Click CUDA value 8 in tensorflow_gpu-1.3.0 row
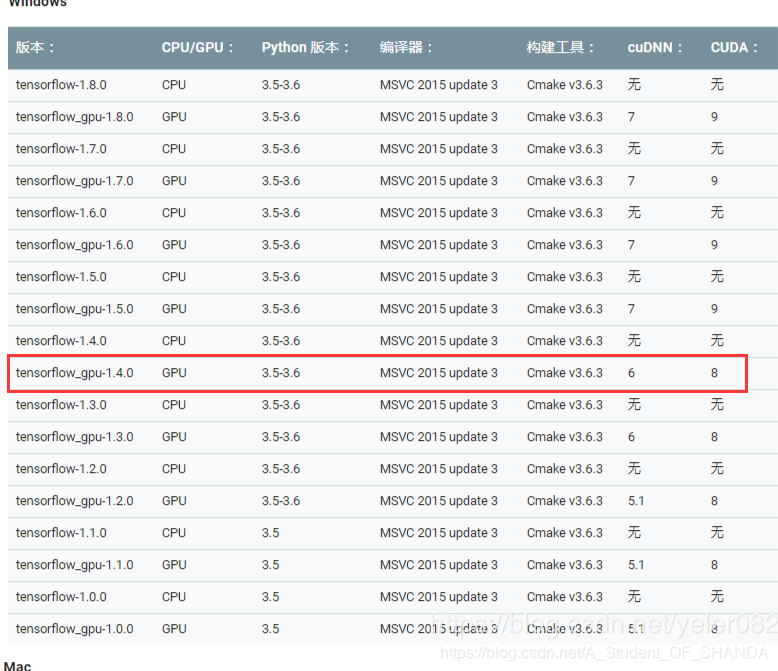The image size is (778, 671). tap(714, 437)
